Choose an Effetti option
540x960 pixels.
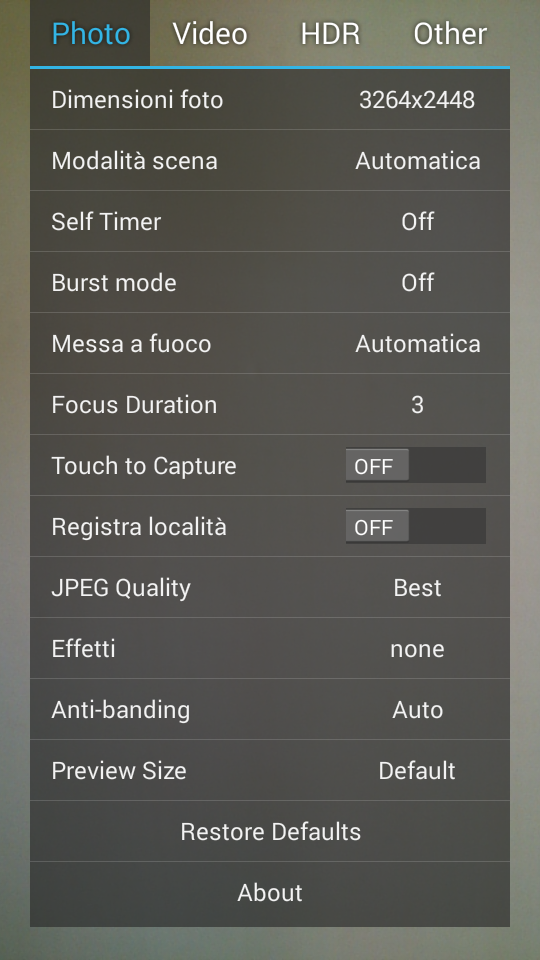pyautogui.click(x=270, y=648)
